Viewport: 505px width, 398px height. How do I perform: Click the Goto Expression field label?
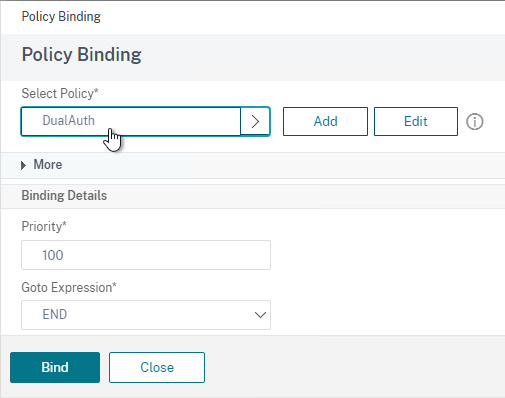pyautogui.click(x=69, y=287)
